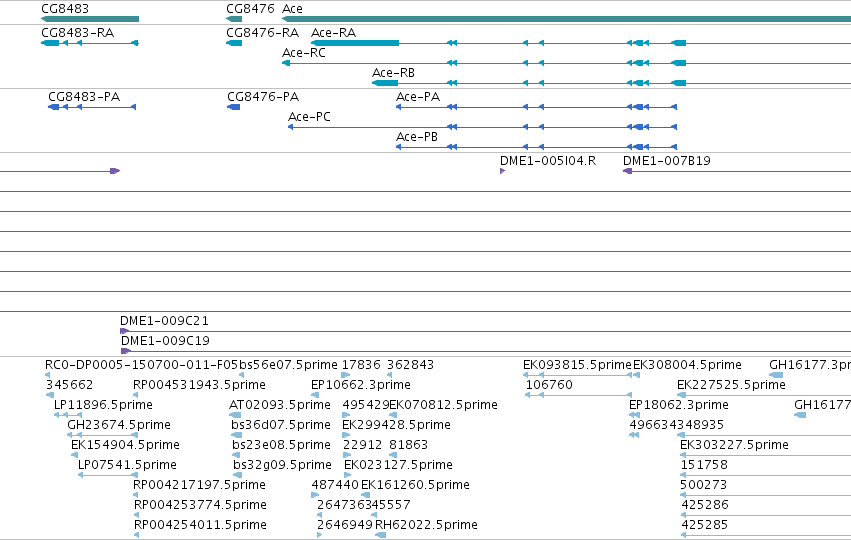Screen dimensions: 851x540
Task: Click the CG8476-PA protein label
Action: [263, 97]
